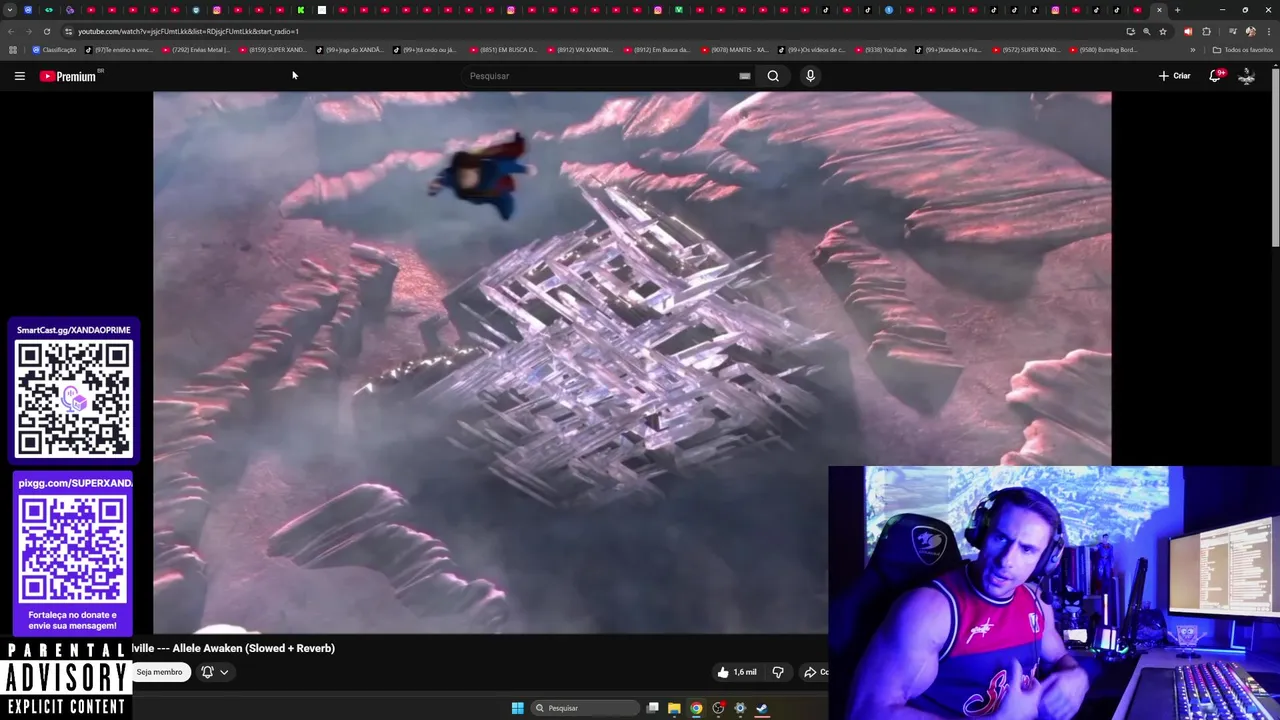
Task: Open the YouTube hamburger guide menu
Action: 19,76
